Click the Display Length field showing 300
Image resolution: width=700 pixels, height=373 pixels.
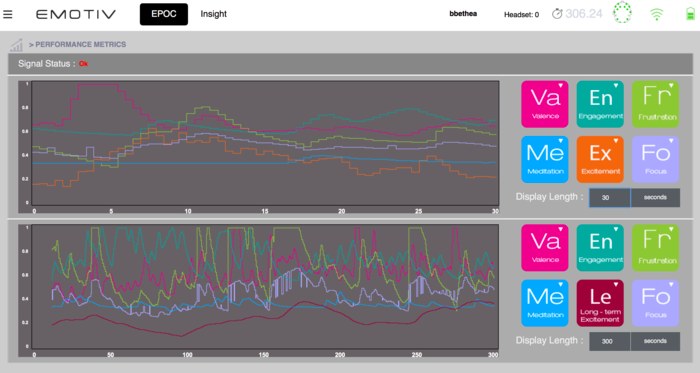tap(610, 341)
